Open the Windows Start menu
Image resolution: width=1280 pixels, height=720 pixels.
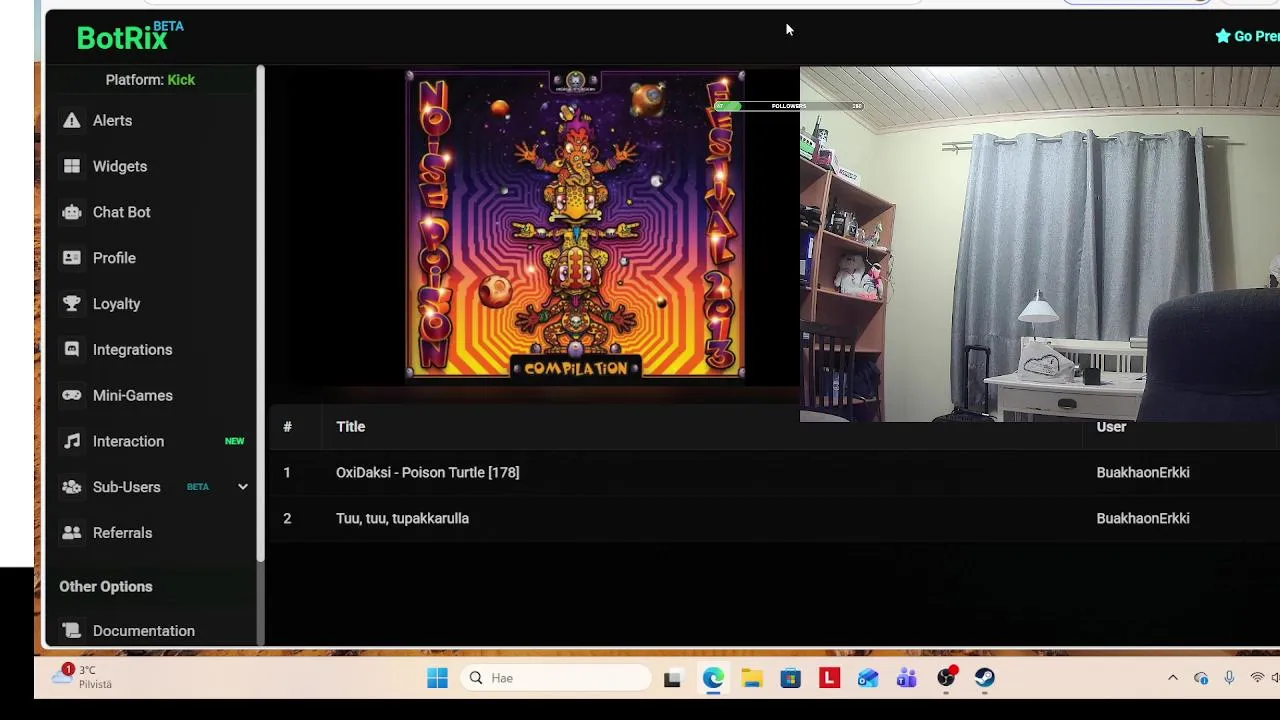point(437,678)
